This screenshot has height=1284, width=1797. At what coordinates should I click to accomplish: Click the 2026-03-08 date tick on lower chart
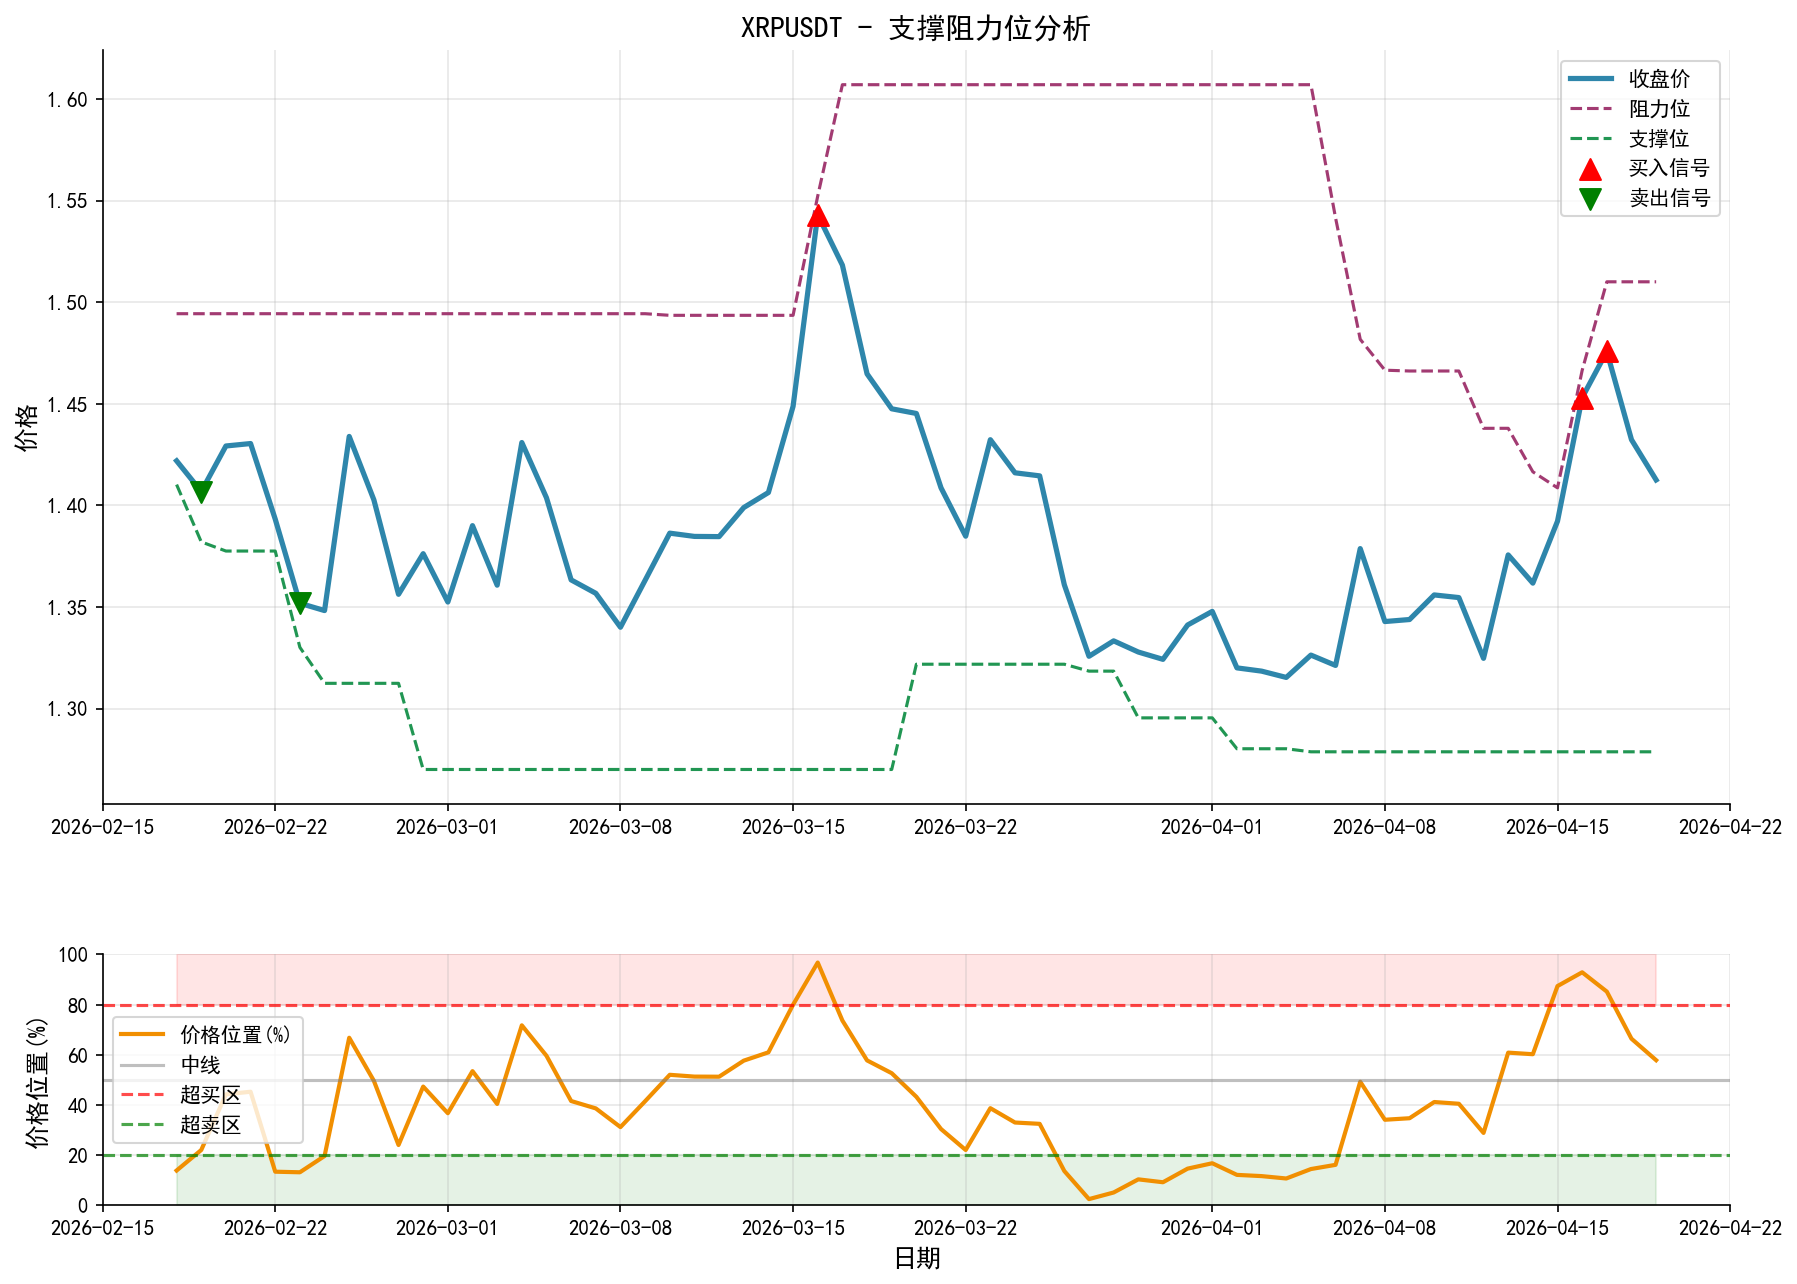(620, 1228)
